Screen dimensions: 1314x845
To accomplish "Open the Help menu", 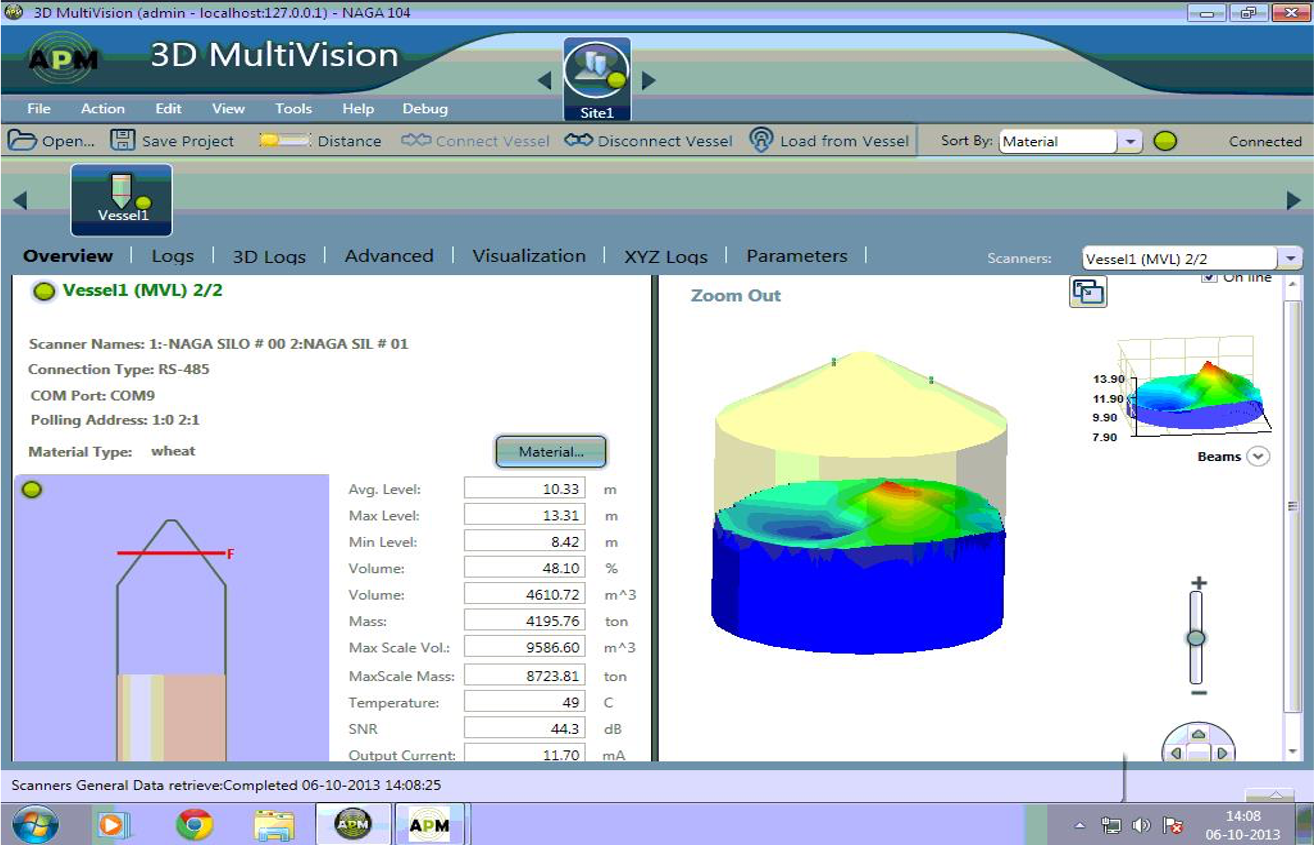I will tap(358, 108).
